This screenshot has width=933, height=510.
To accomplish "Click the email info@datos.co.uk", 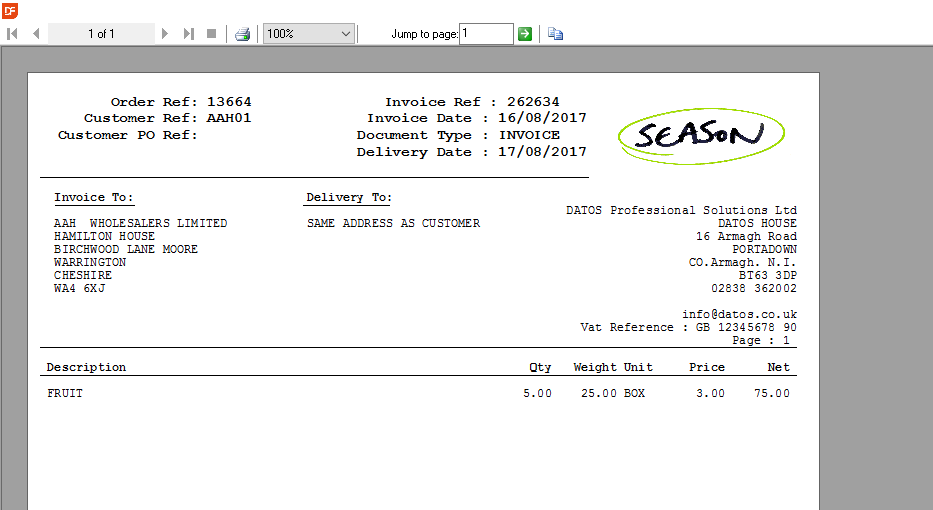I will pyautogui.click(x=740, y=314).
